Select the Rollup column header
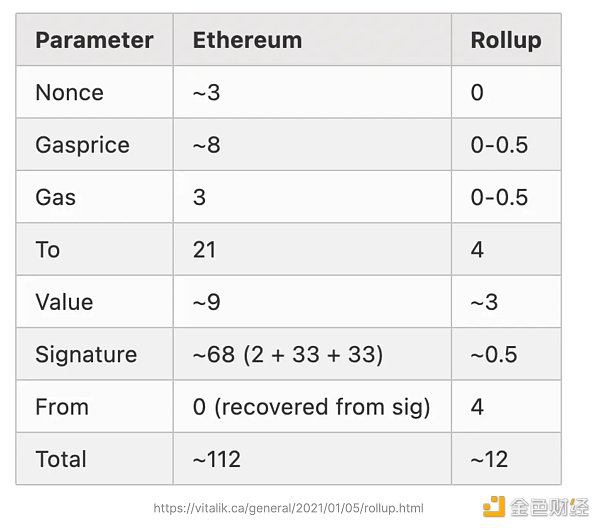The image size is (600, 528). 505,40
